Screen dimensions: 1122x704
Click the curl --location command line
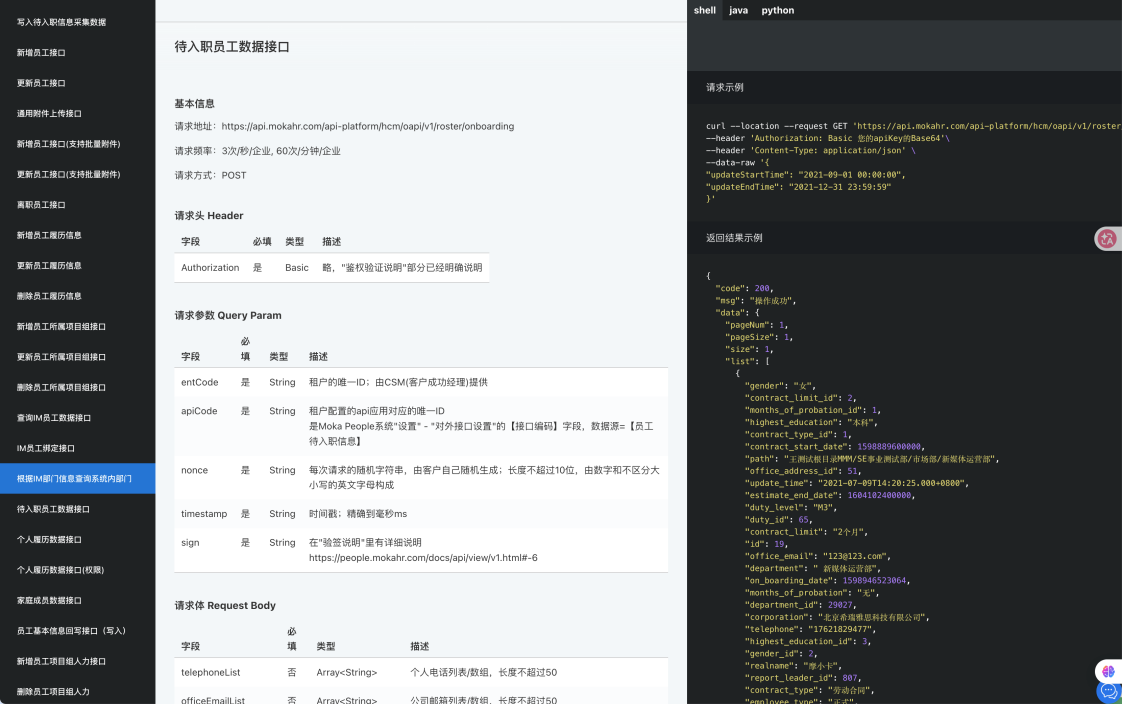pos(913,126)
